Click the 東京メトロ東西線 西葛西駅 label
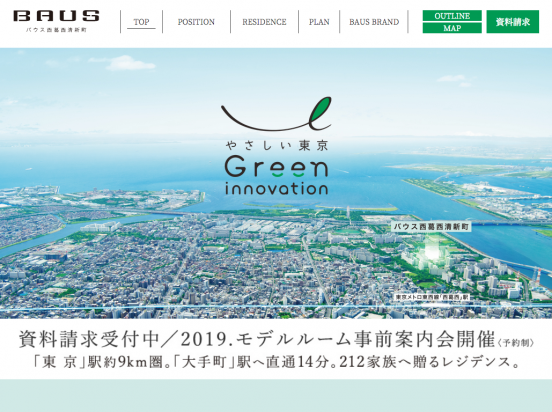Viewport: 552px width, 412px height. (432, 297)
